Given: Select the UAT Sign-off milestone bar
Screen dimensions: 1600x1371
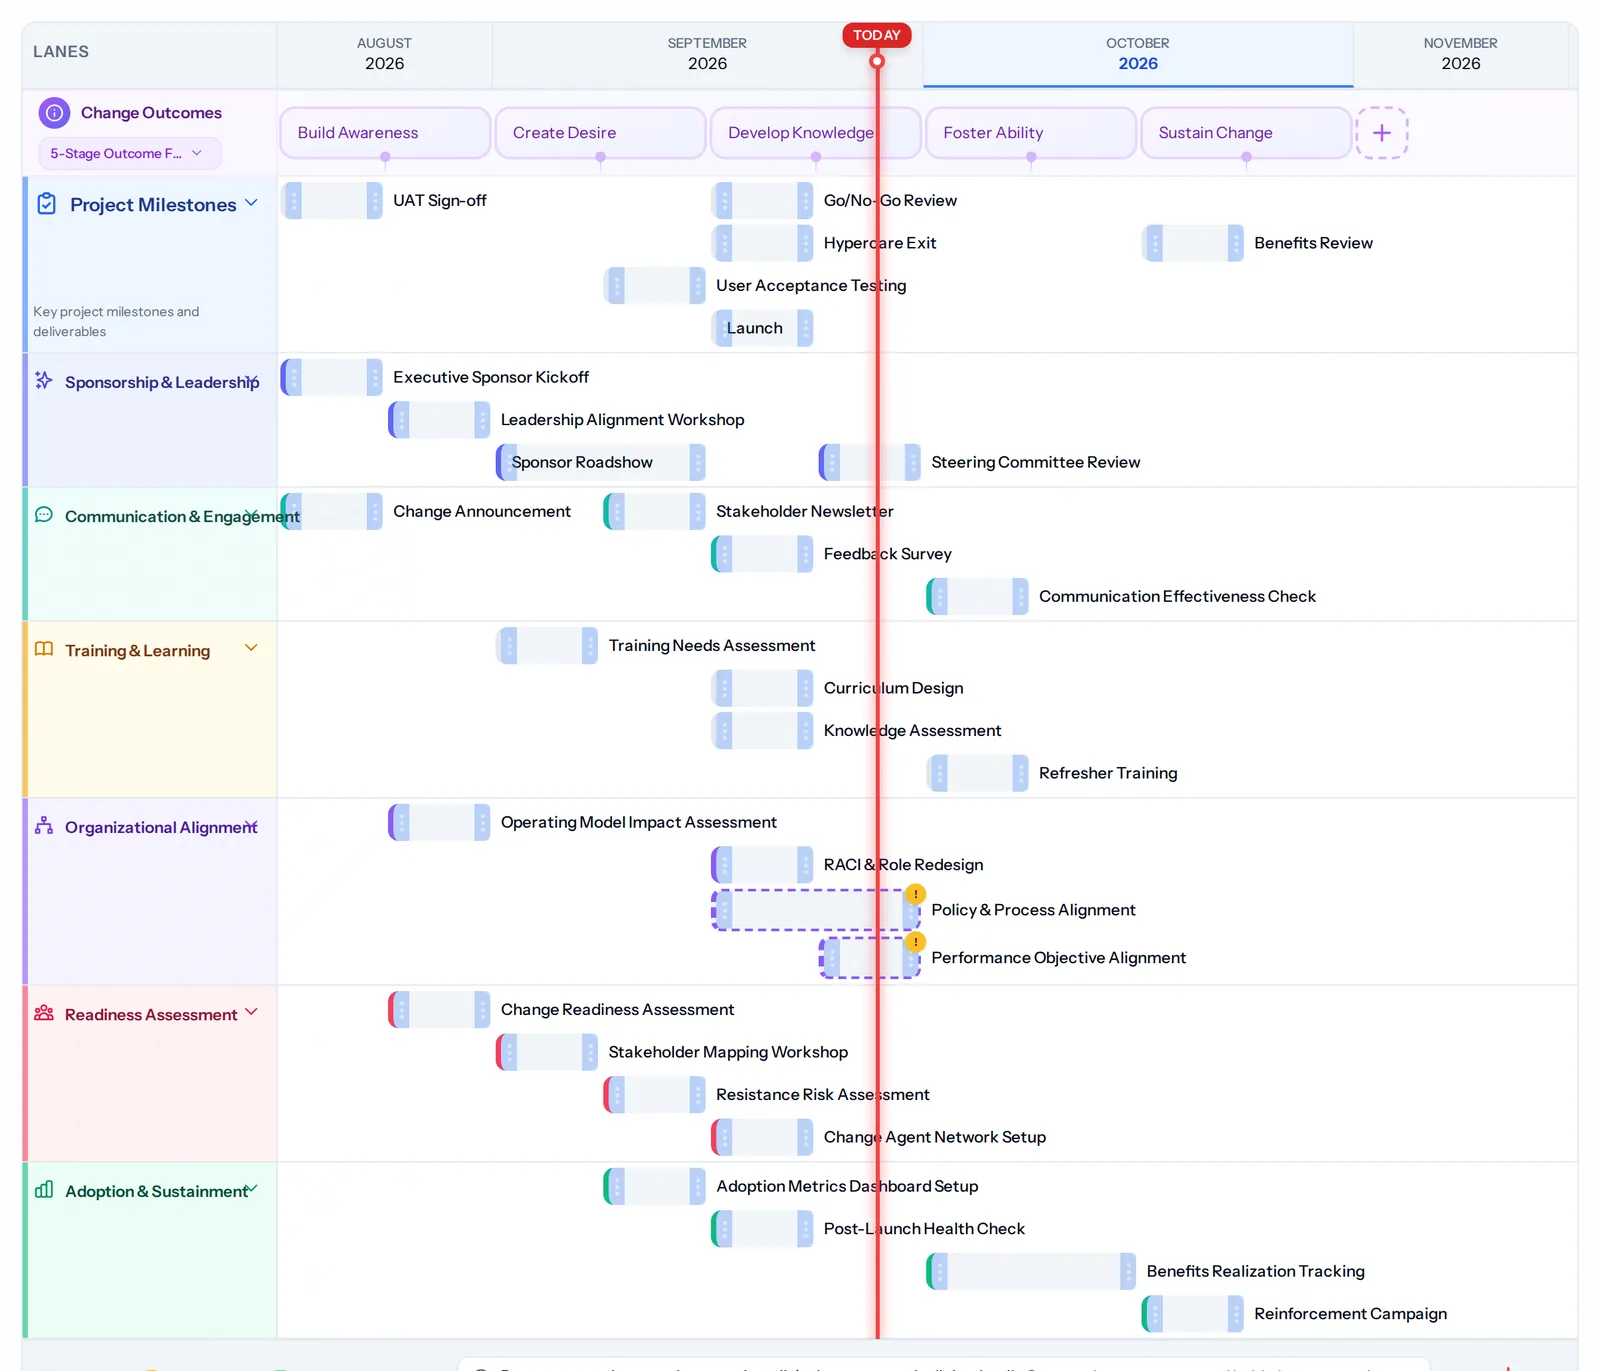Looking at the screenshot, I should (x=332, y=200).
